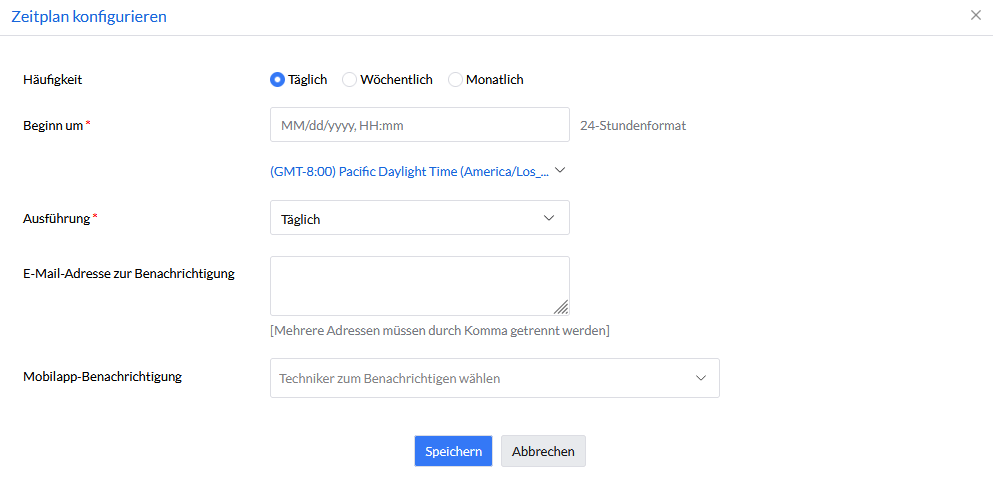
Task: Select the Täglich frequency radio button
Action: point(277,80)
